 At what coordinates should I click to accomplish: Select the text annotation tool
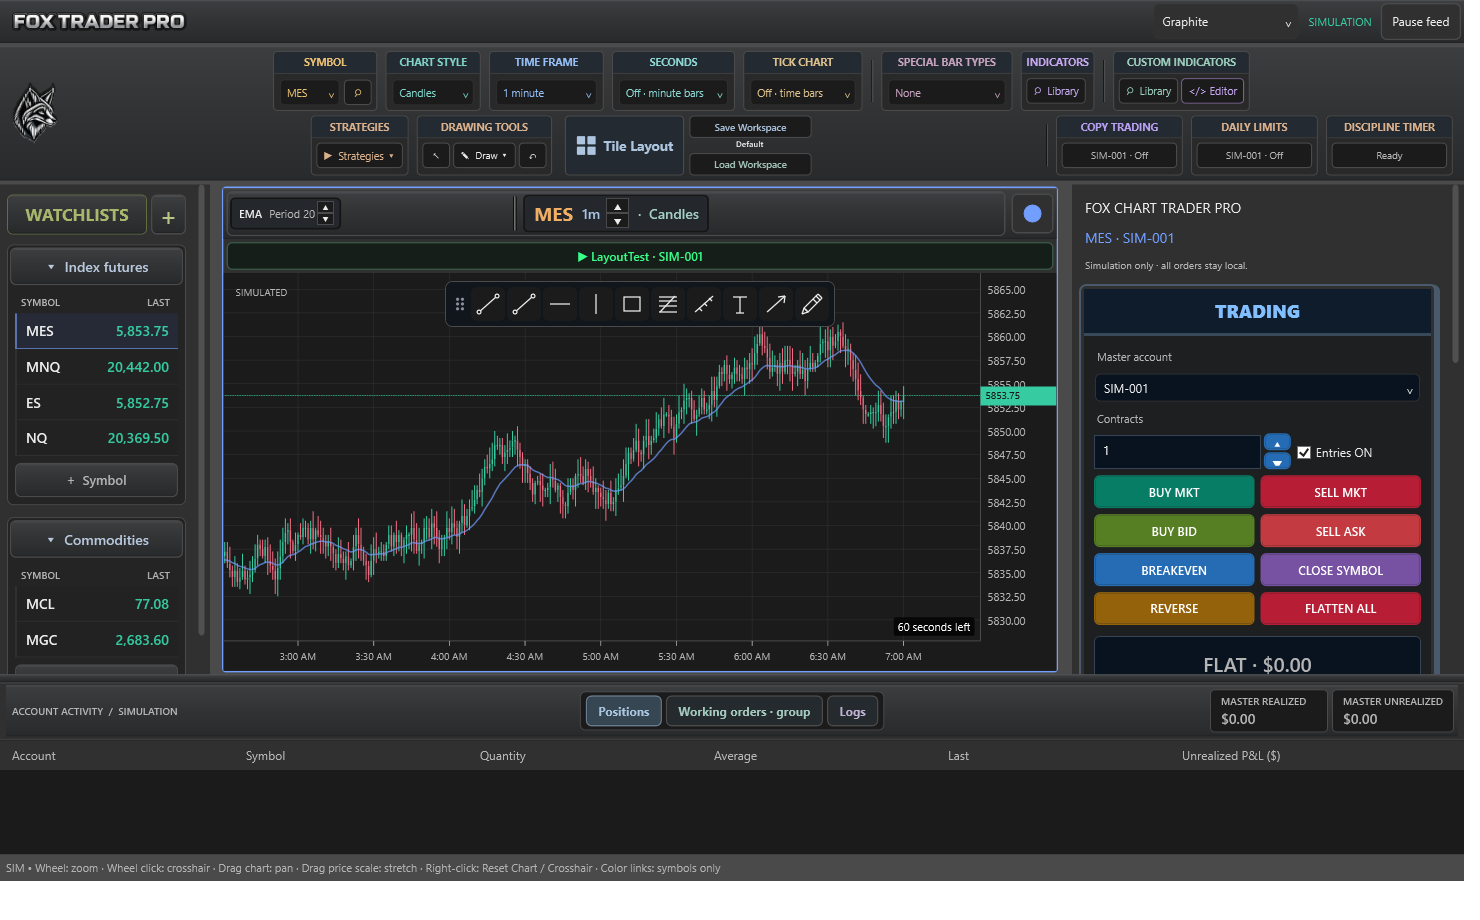(x=740, y=305)
